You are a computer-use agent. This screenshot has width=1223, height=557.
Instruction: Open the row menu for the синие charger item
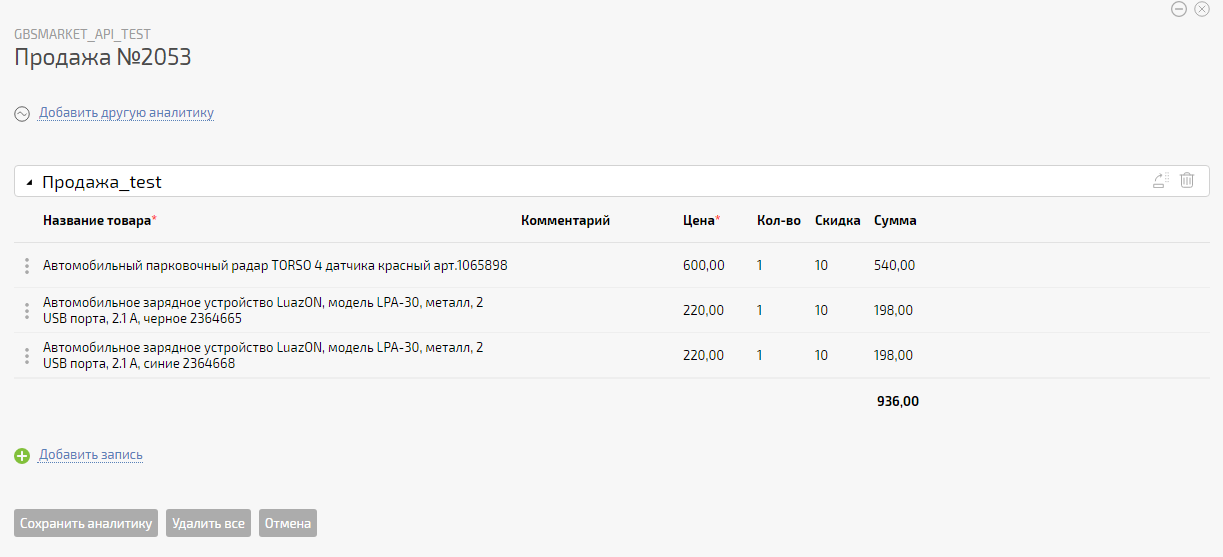tap(26, 356)
